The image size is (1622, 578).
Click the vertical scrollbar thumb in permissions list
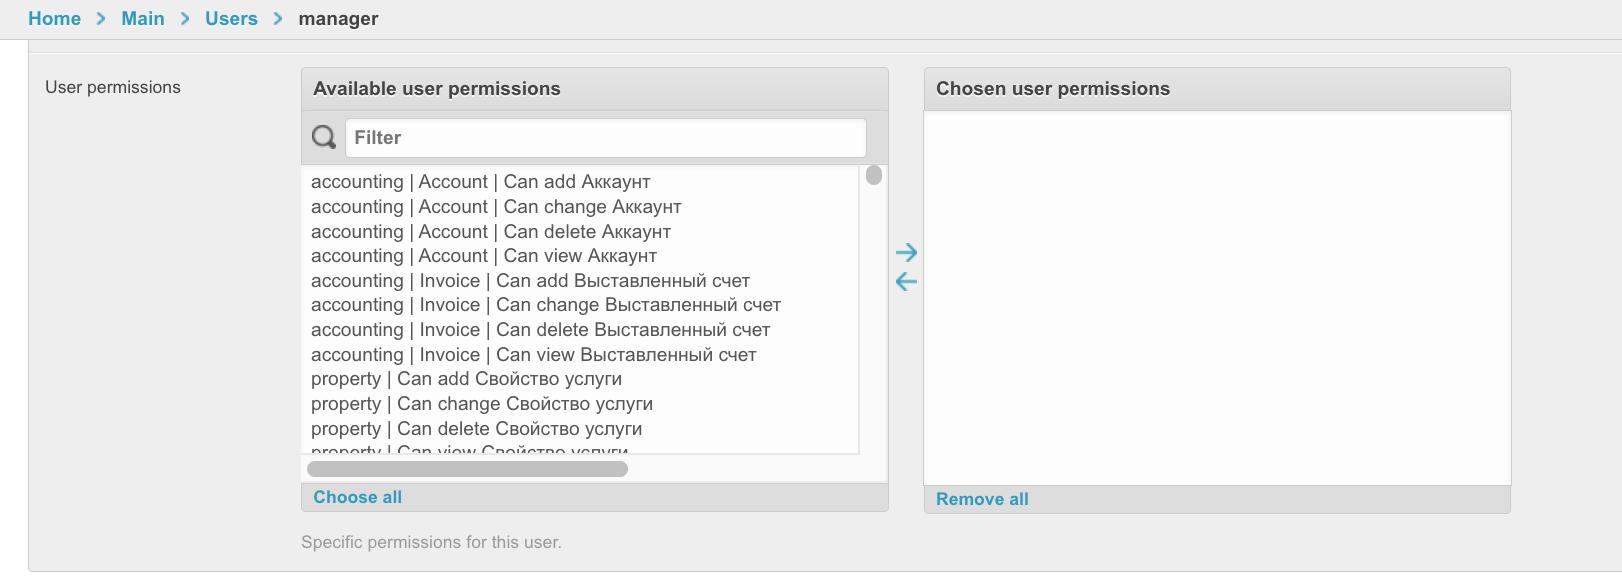874,176
